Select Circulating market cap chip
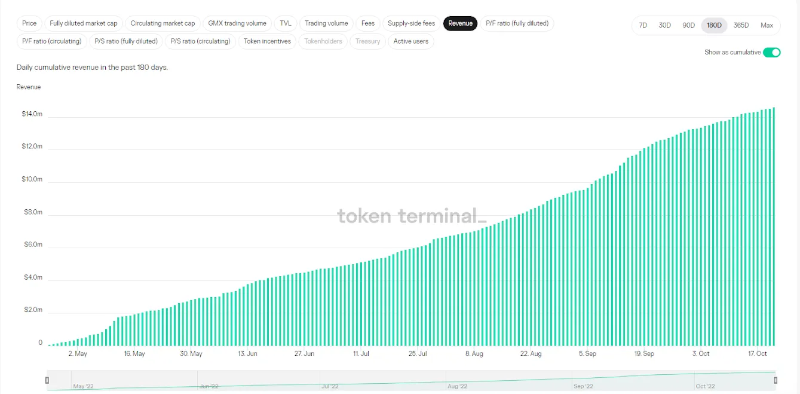This screenshot has width=800, height=394. click(163, 23)
